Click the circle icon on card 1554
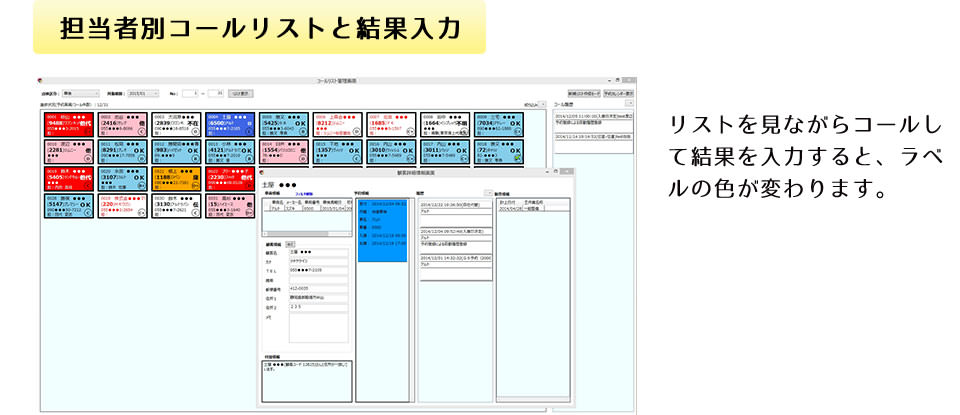 pyautogui.click(x=302, y=158)
